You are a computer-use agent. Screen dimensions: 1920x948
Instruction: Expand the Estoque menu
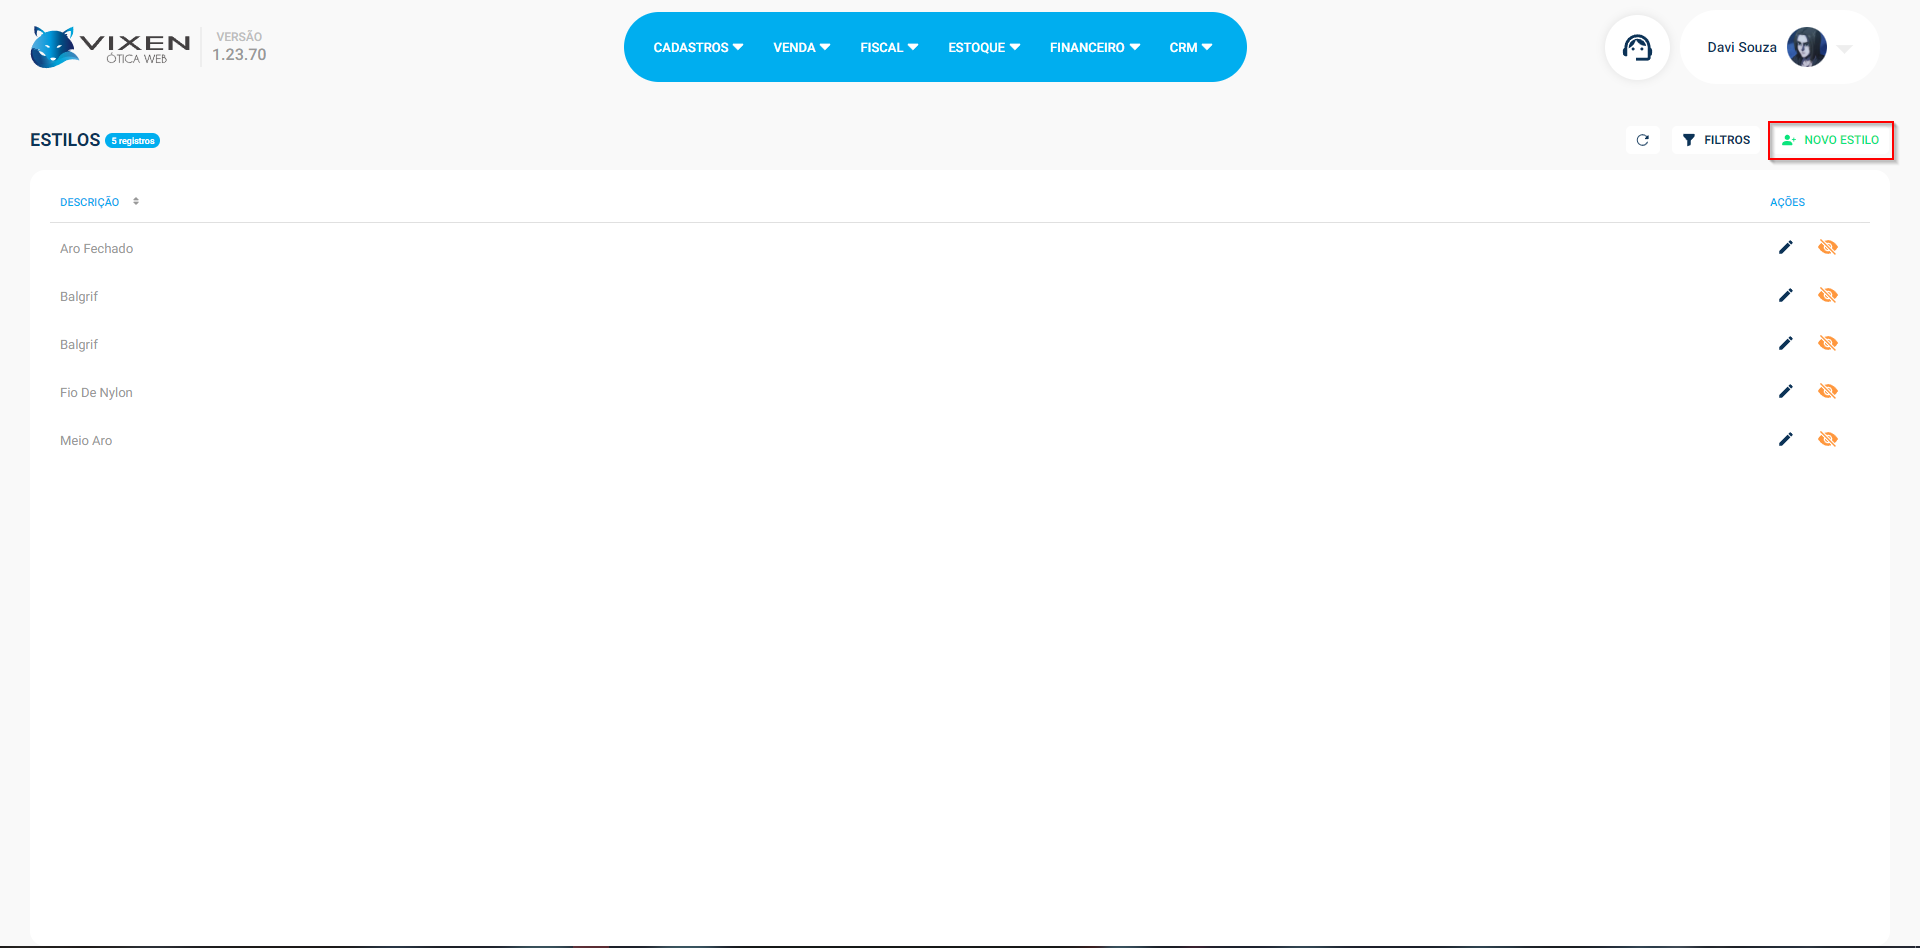pyautogui.click(x=984, y=47)
